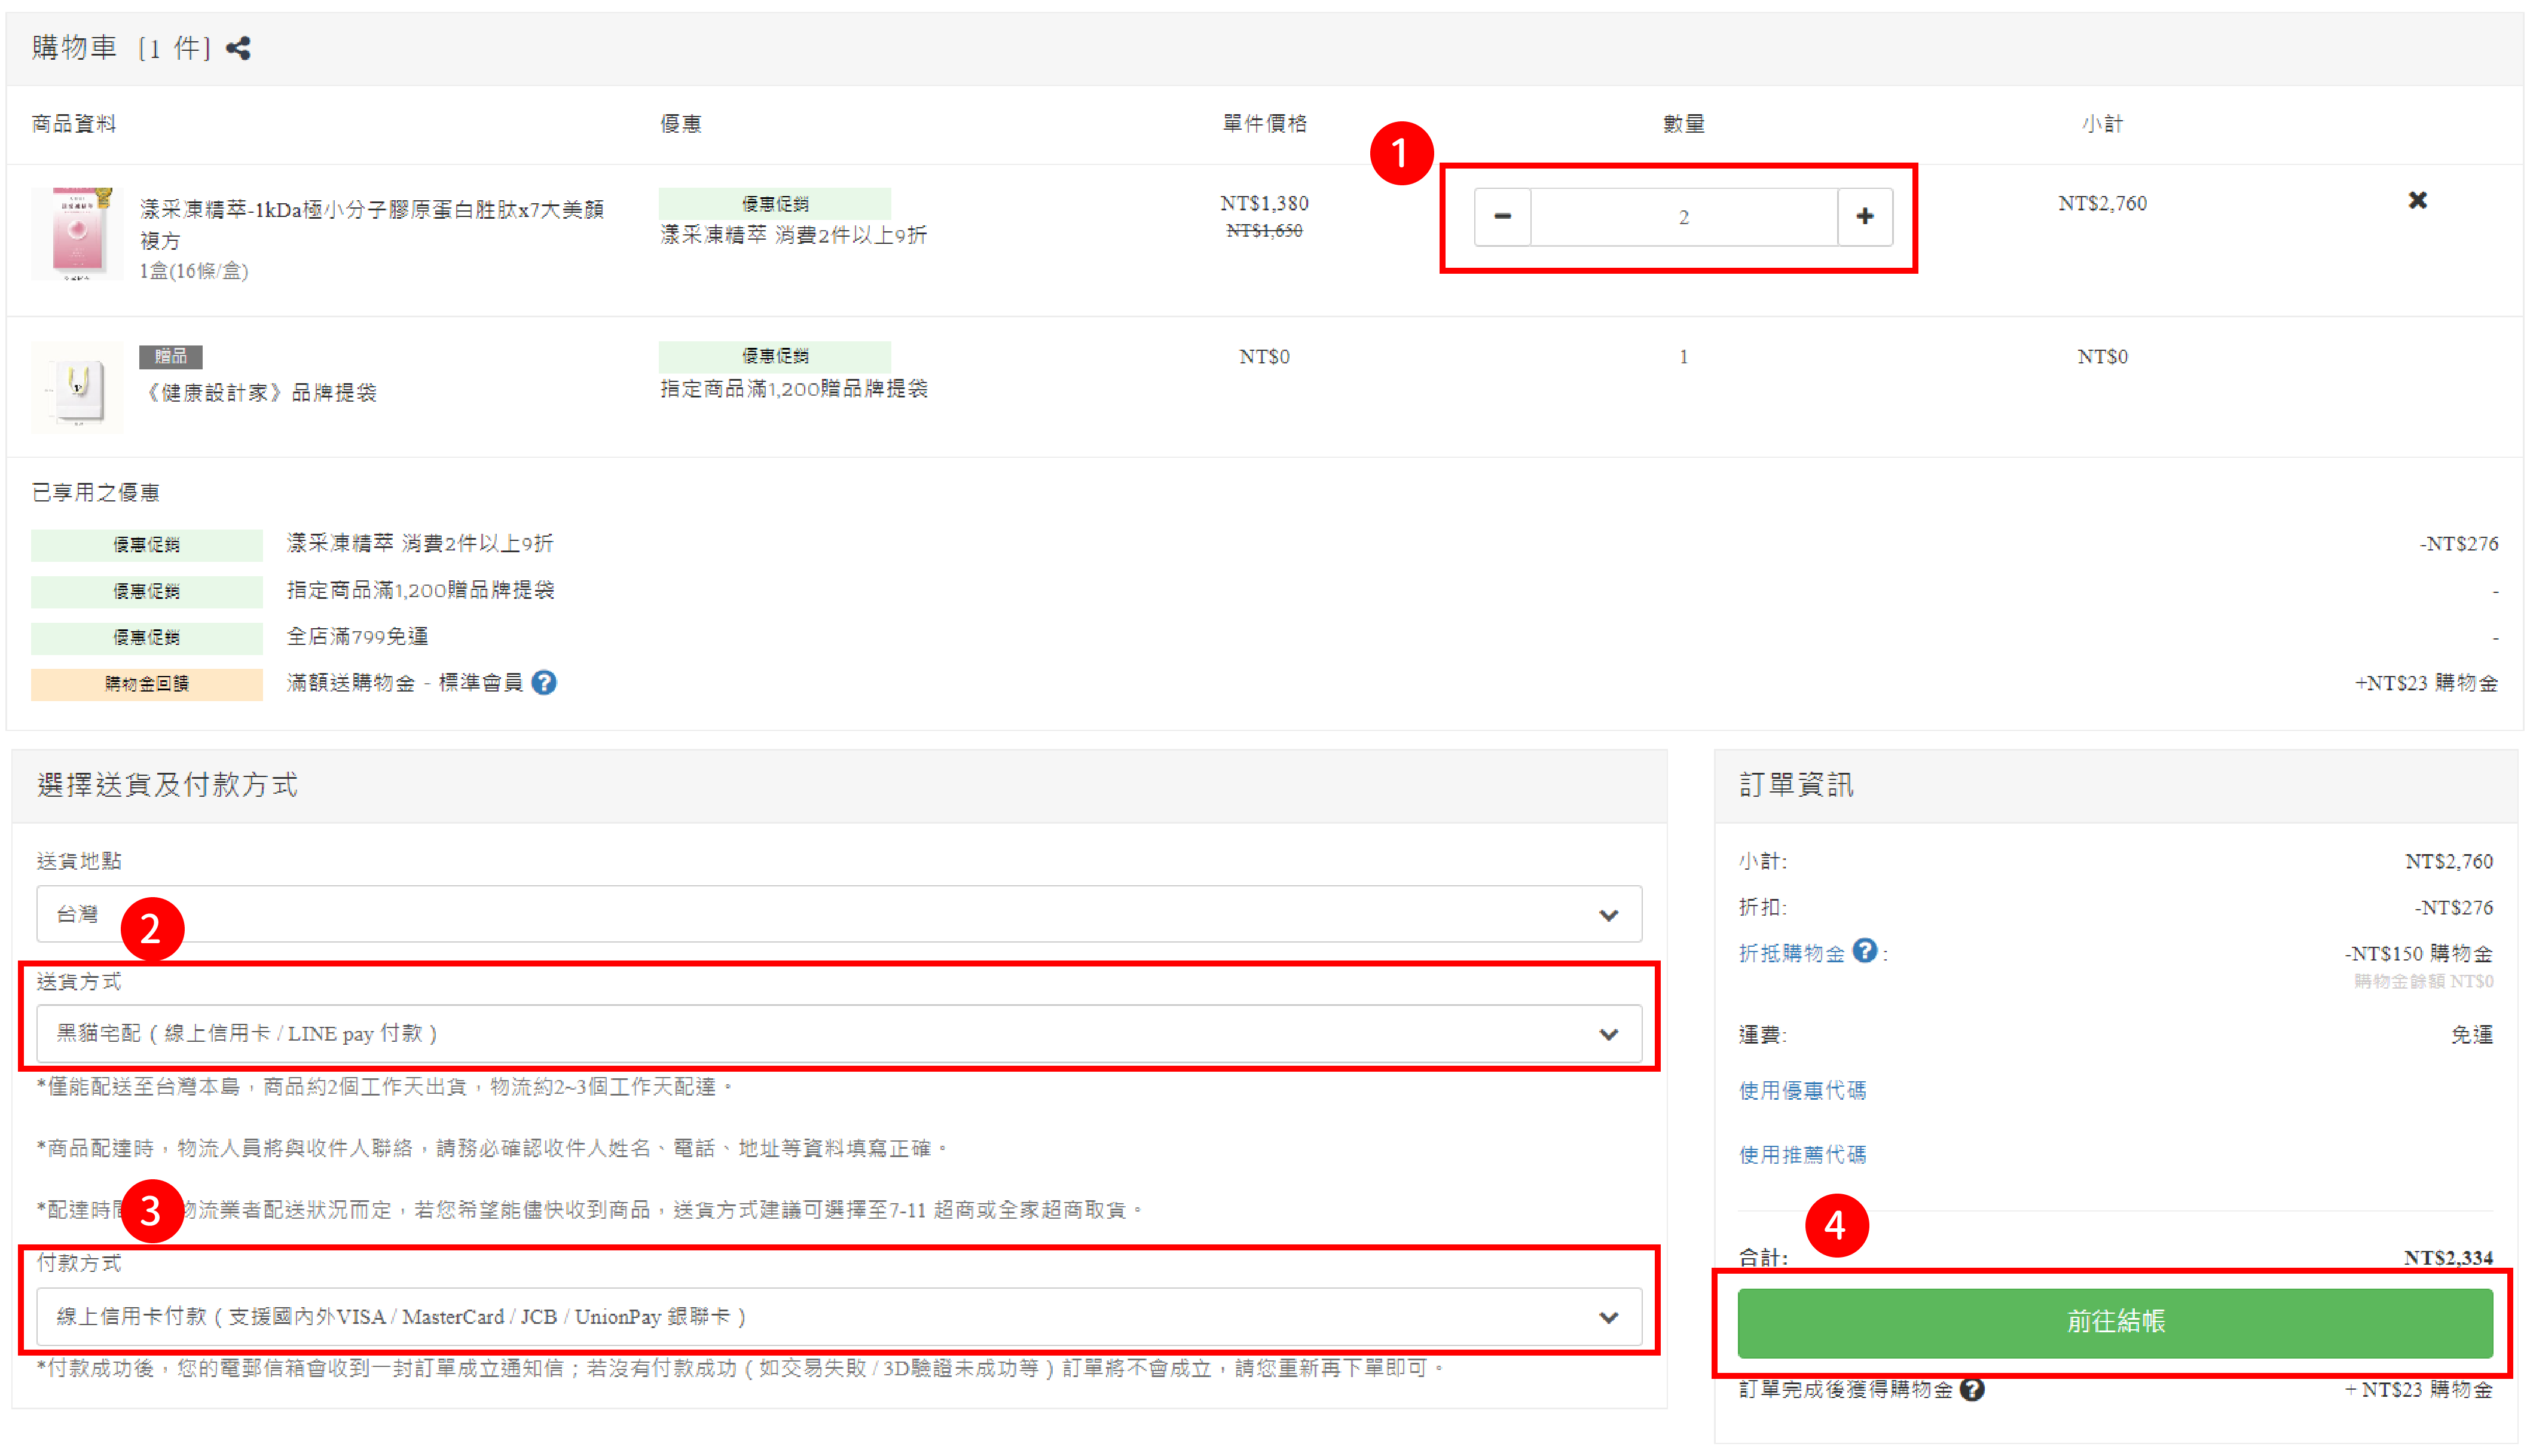Open the 付款方式 credit card dropdown
Screen dimensions: 2530x1456
click(838, 1316)
